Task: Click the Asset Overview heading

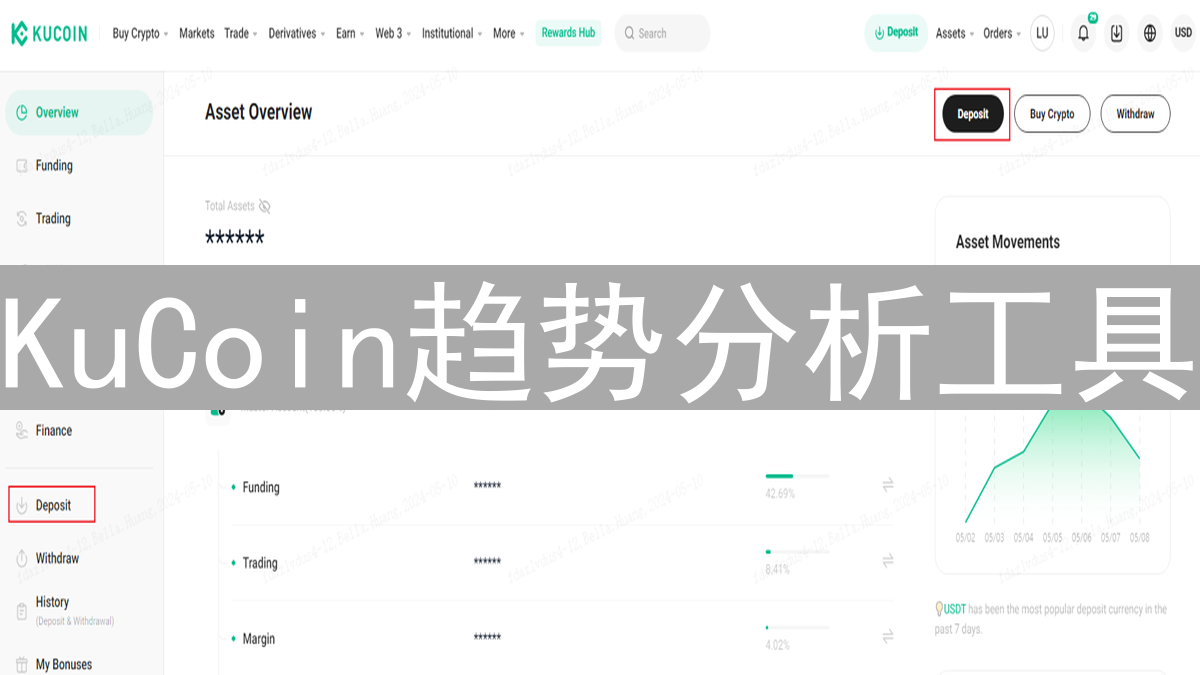Action: (x=258, y=112)
